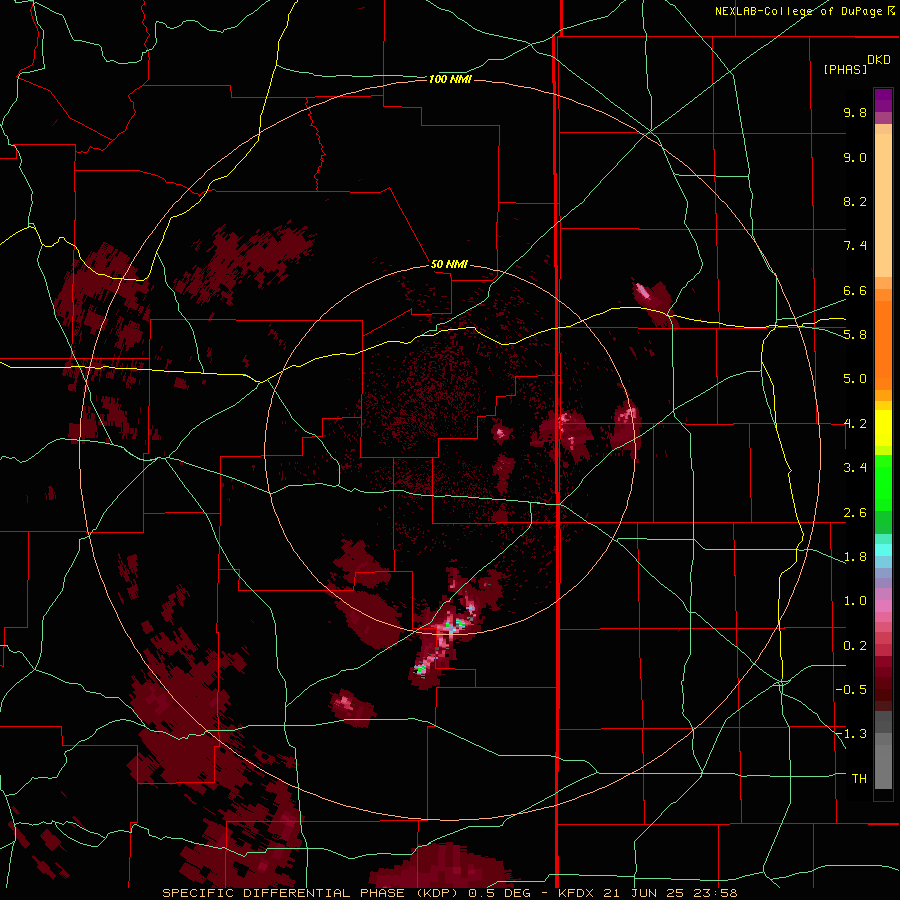This screenshot has width=900, height=900.
Task: Click the DKD product label
Action: point(879,60)
